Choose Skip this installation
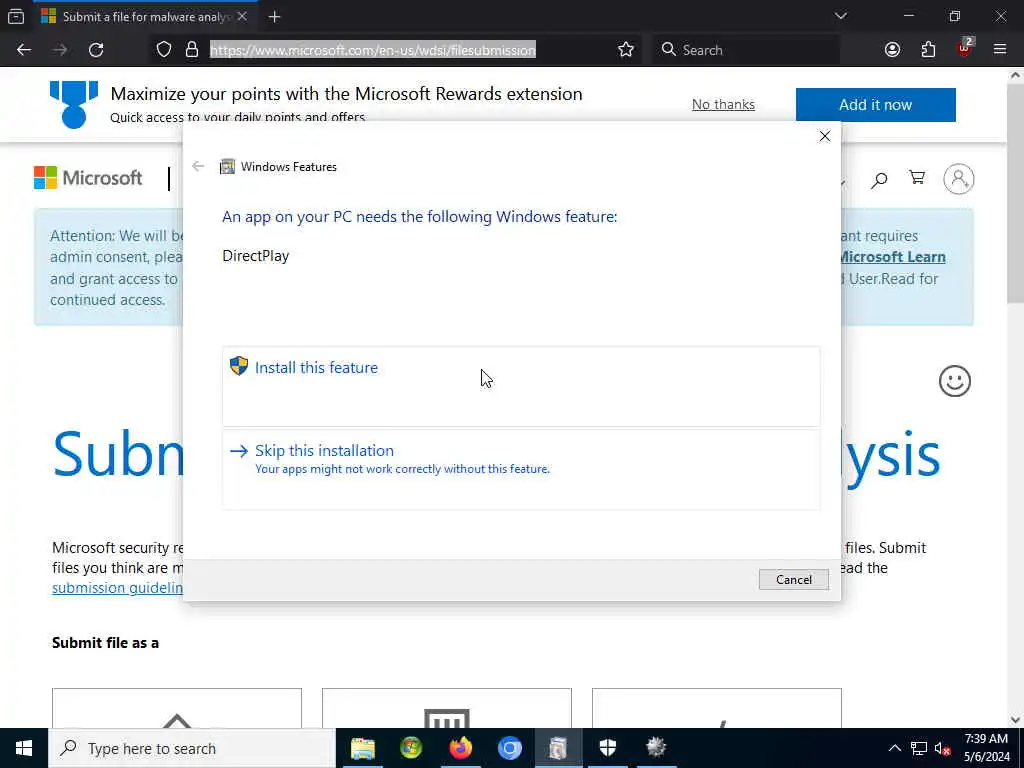Viewport: 1024px width, 768px height. [x=520, y=469]
